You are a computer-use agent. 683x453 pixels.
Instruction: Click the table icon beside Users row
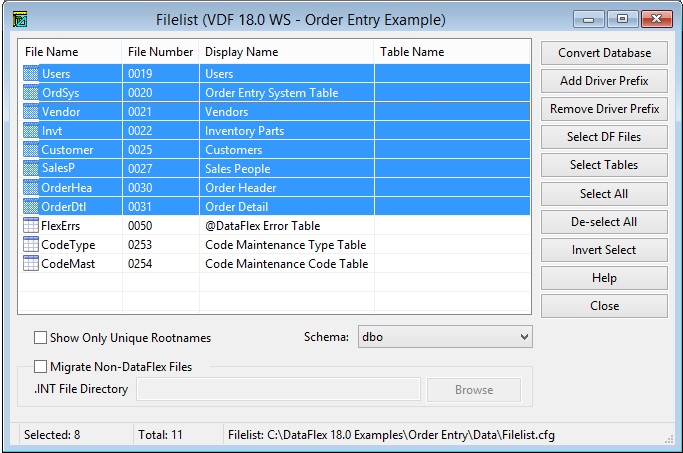[x=30, y=74]
